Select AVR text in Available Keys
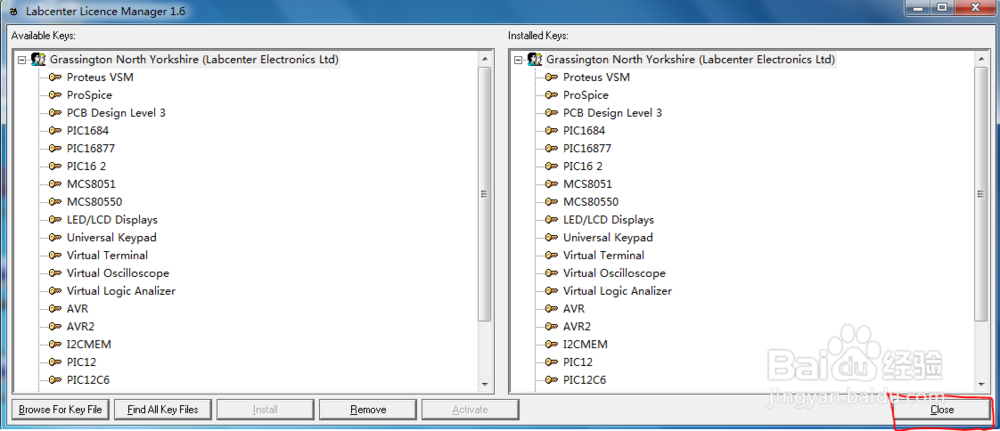 (x=77, y=309)
